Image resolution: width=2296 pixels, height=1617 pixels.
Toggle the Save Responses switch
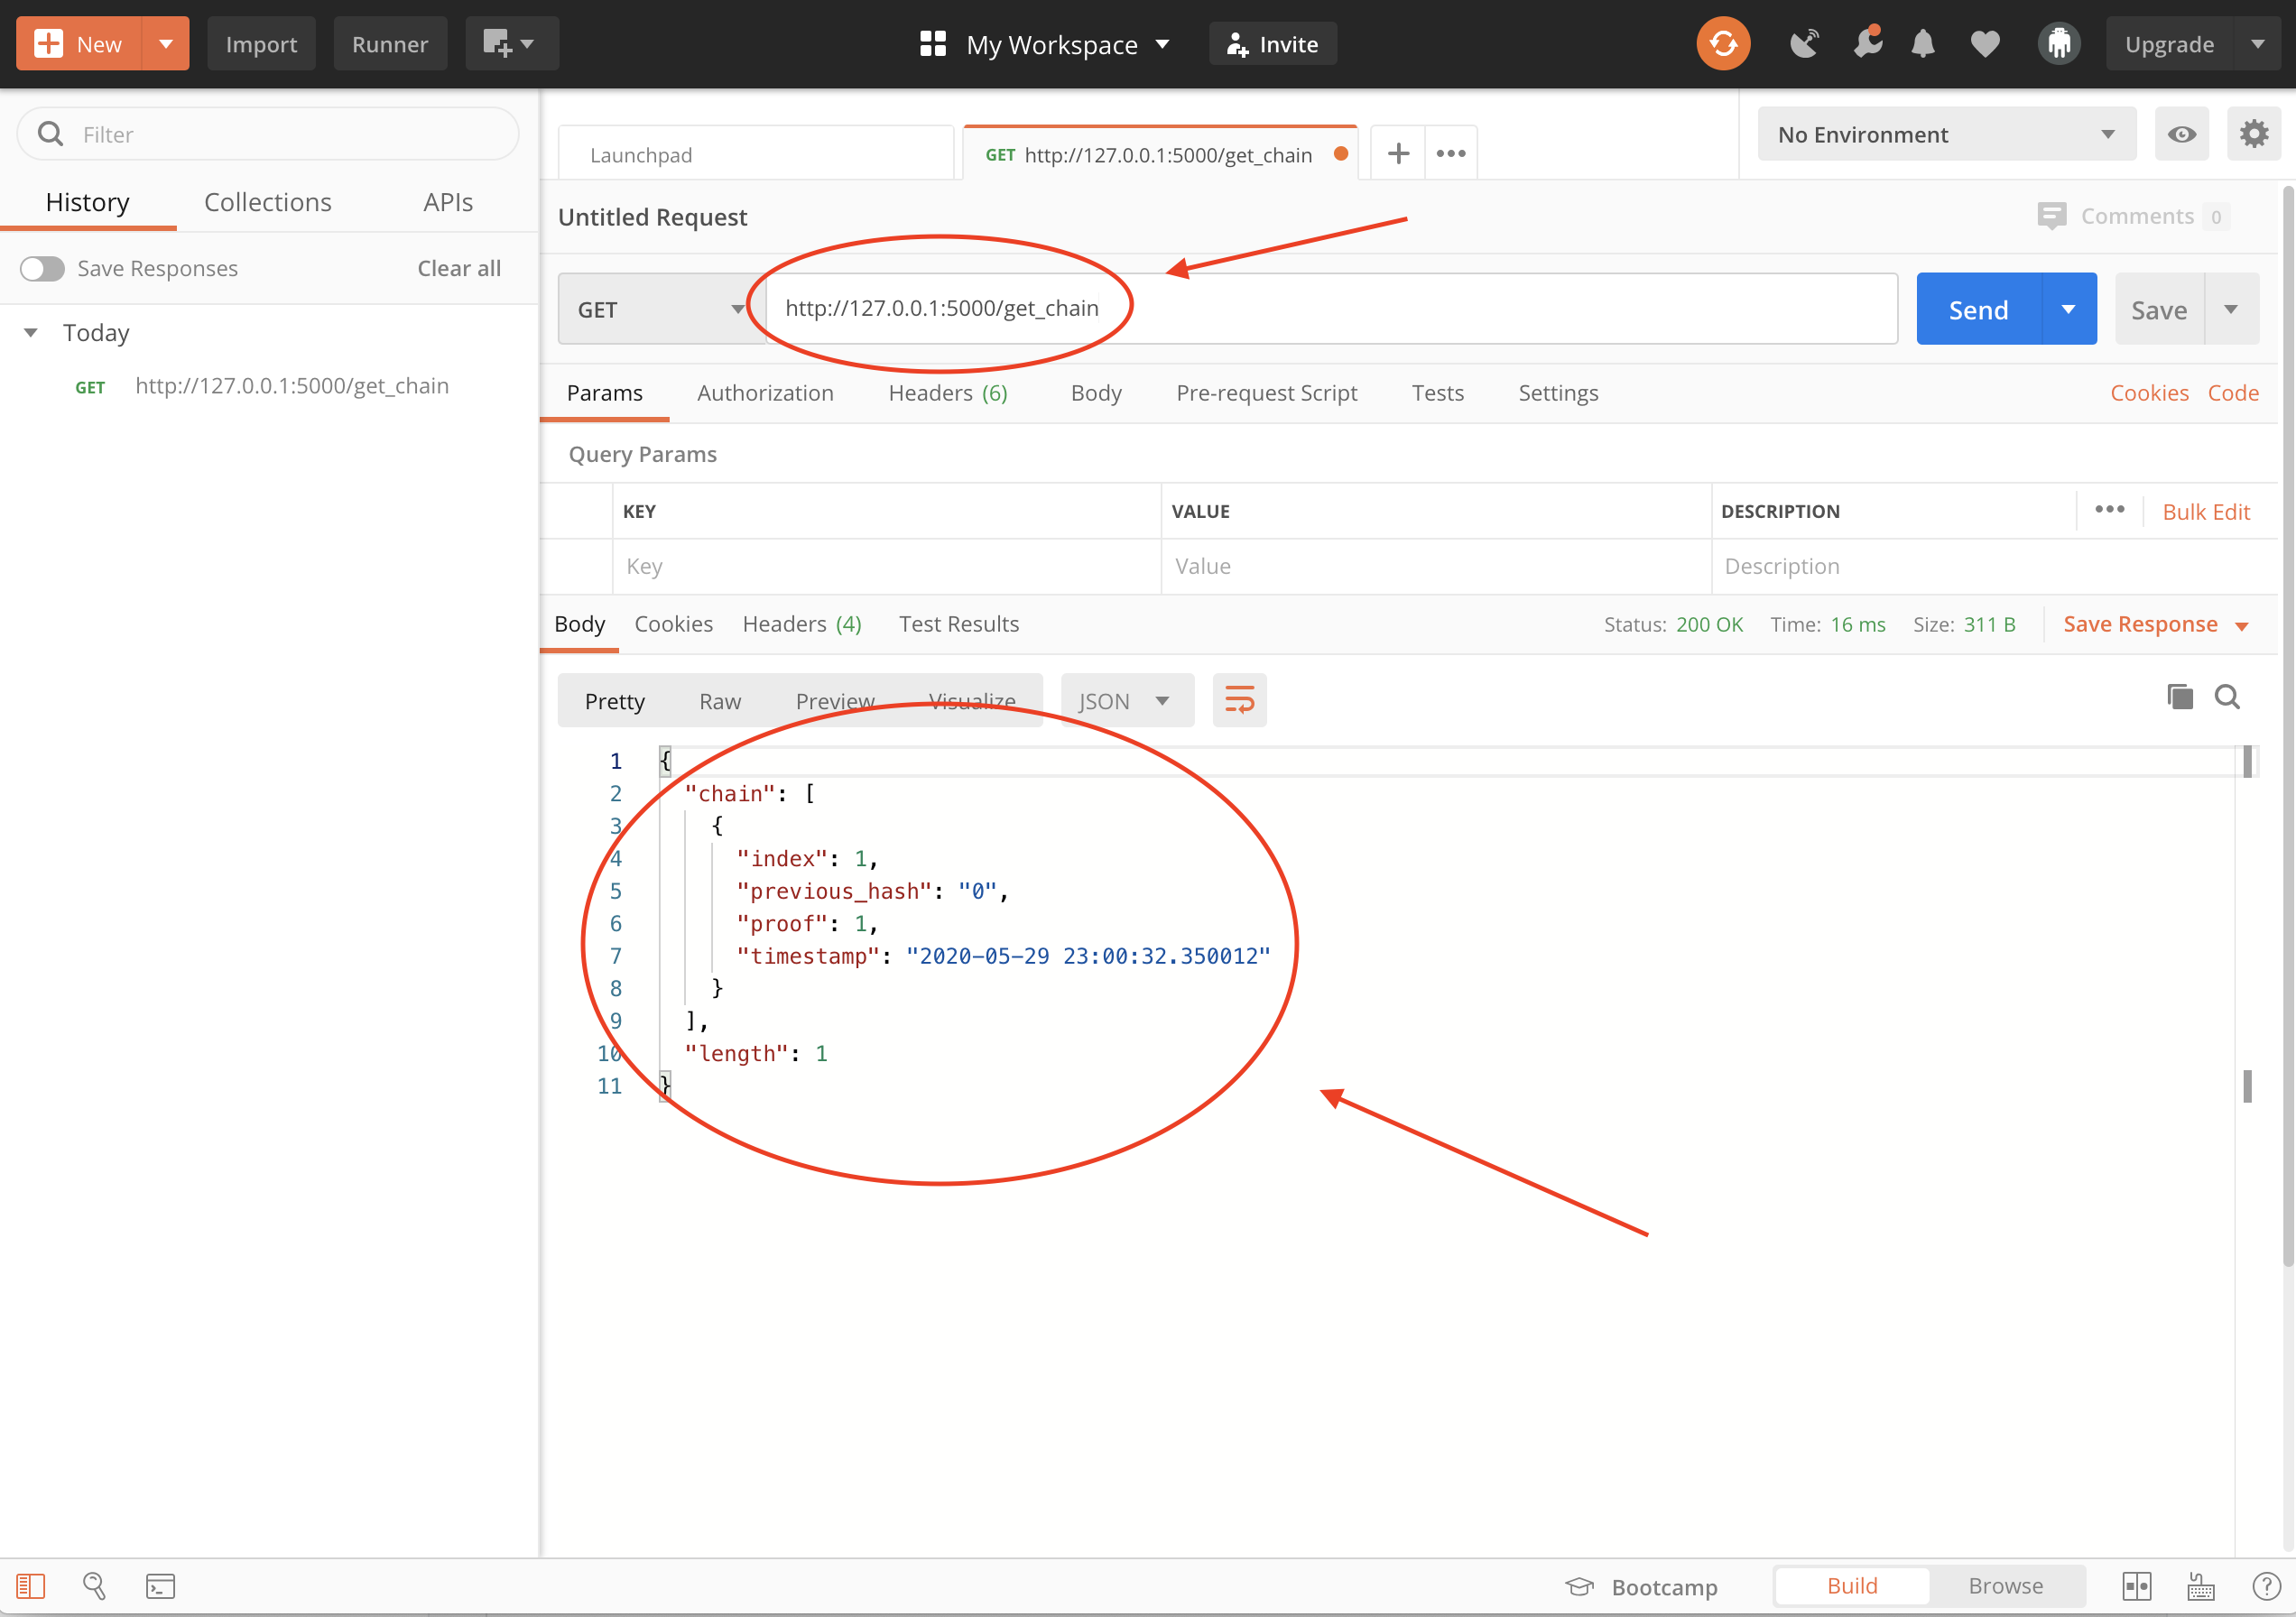(x=42, y=268)
